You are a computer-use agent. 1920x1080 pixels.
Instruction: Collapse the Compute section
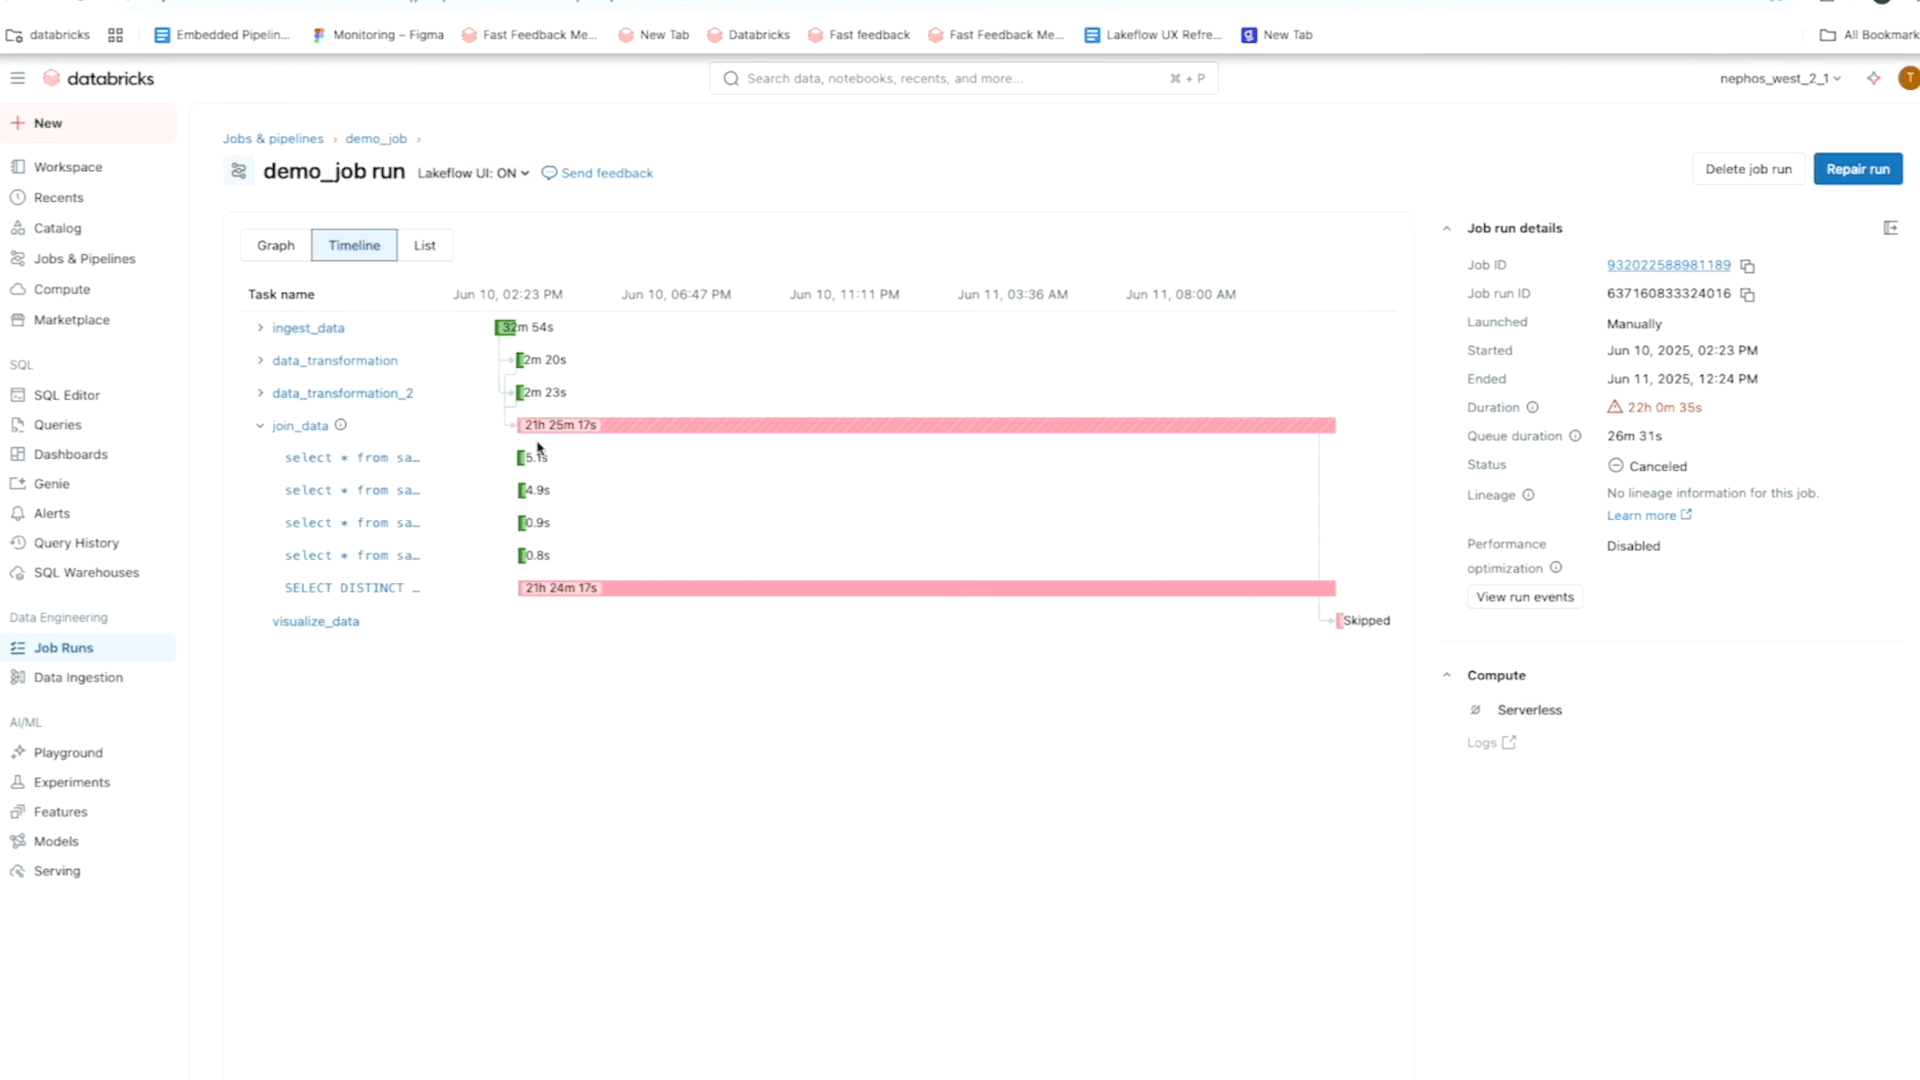tap(1446, 676)
